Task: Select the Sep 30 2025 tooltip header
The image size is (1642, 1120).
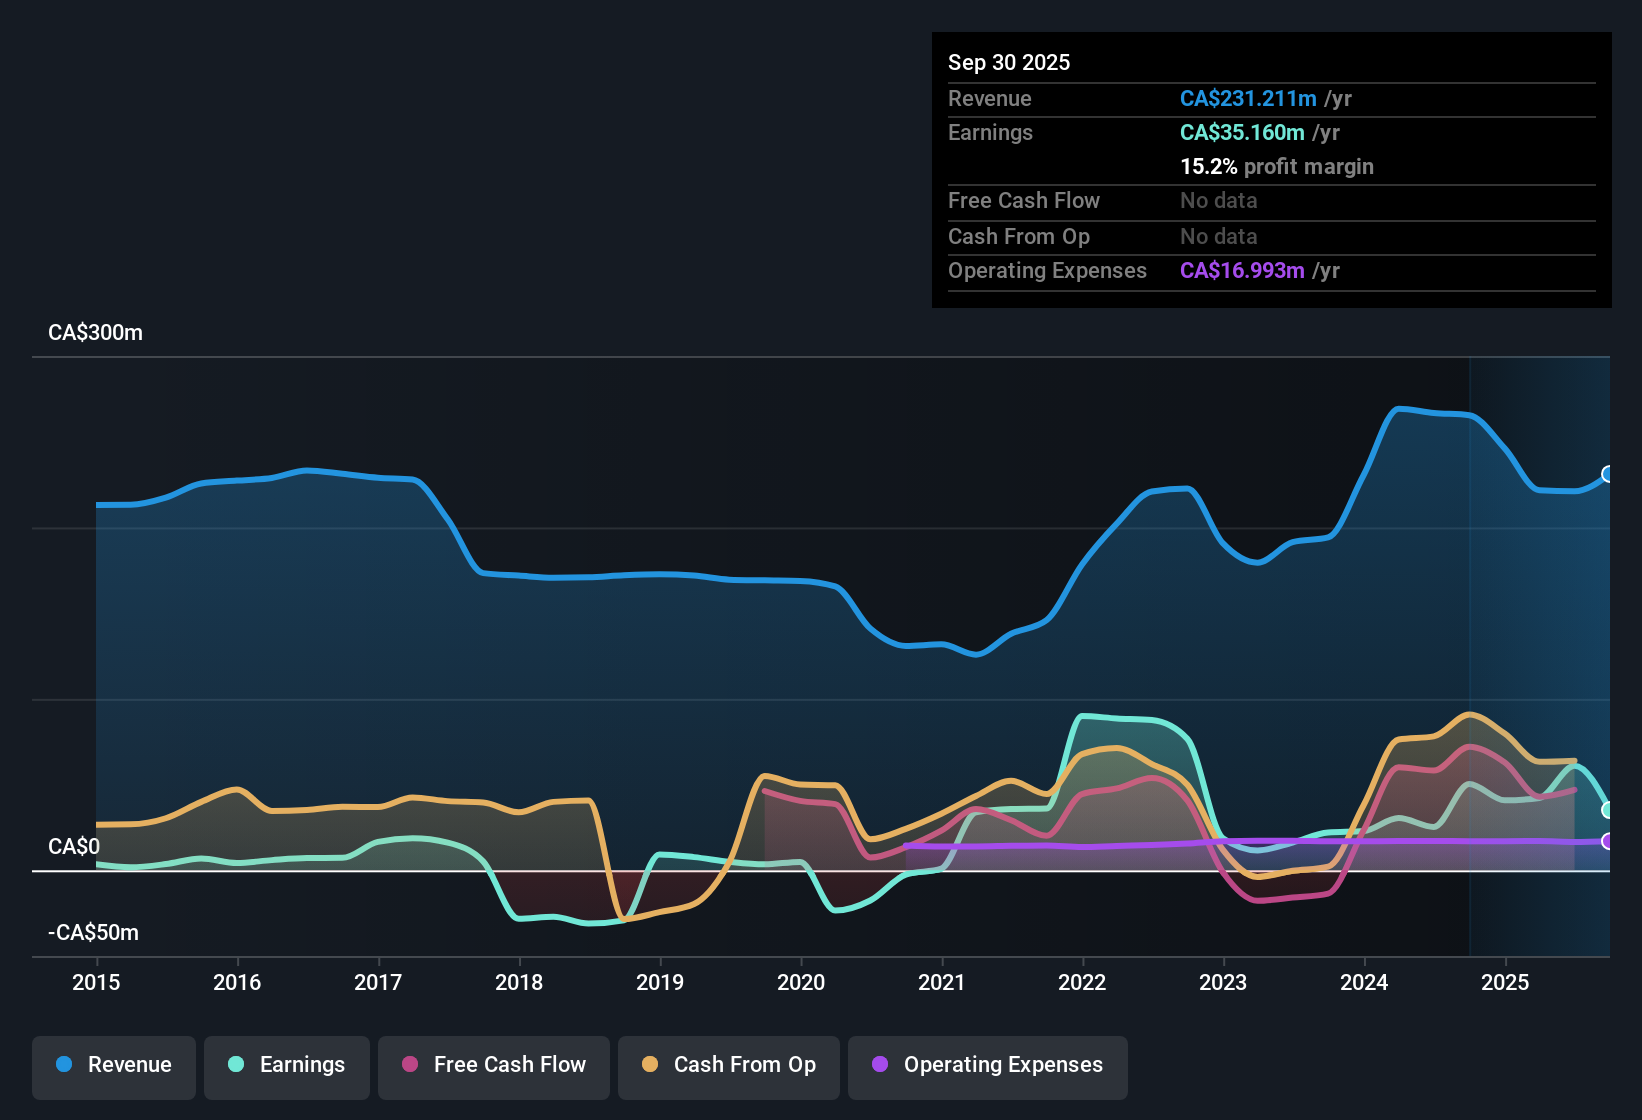Action: [x=1009, y=62]
